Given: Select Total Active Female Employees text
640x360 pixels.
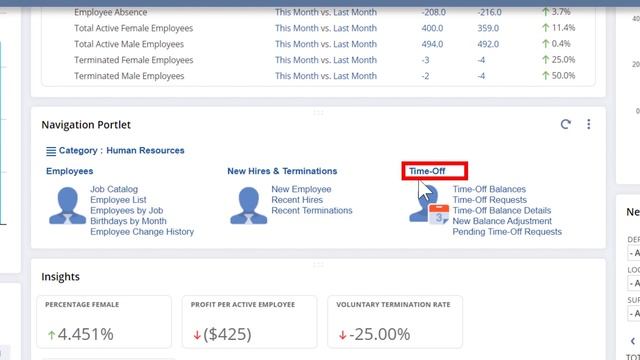Looking at the screenshot, I should (133, 28).
